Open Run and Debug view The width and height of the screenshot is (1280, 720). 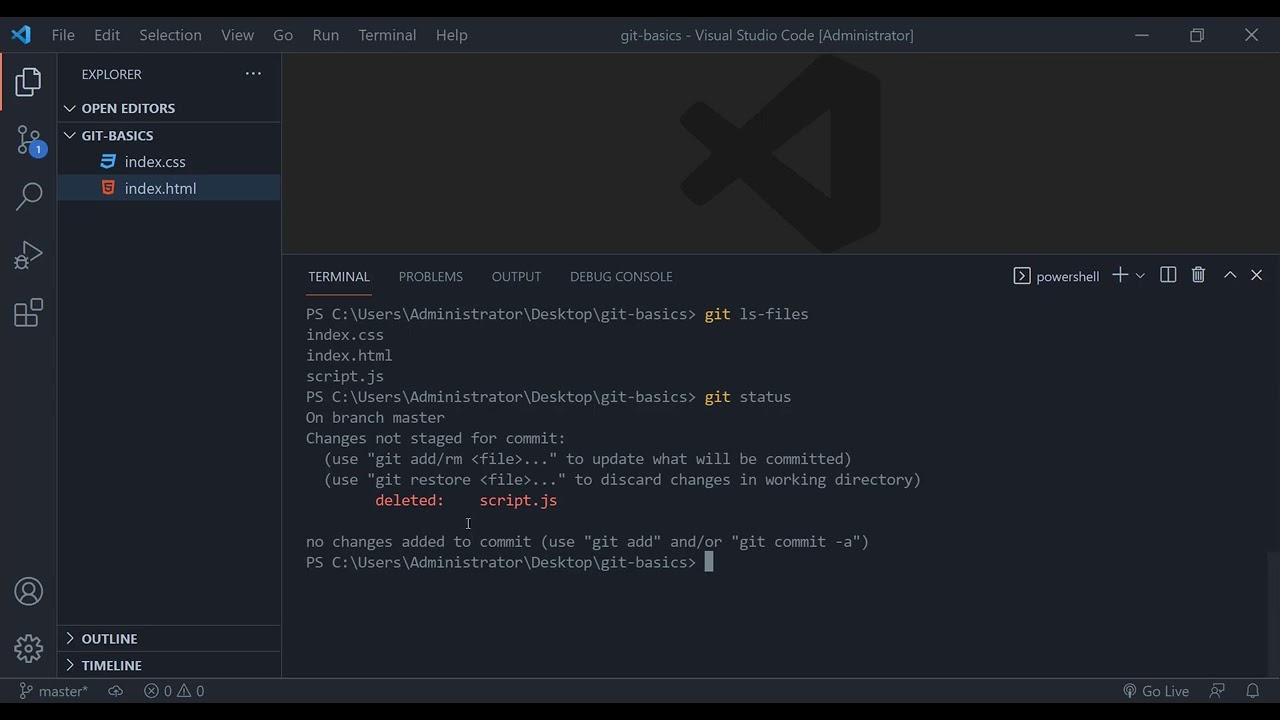click(29, 255)
